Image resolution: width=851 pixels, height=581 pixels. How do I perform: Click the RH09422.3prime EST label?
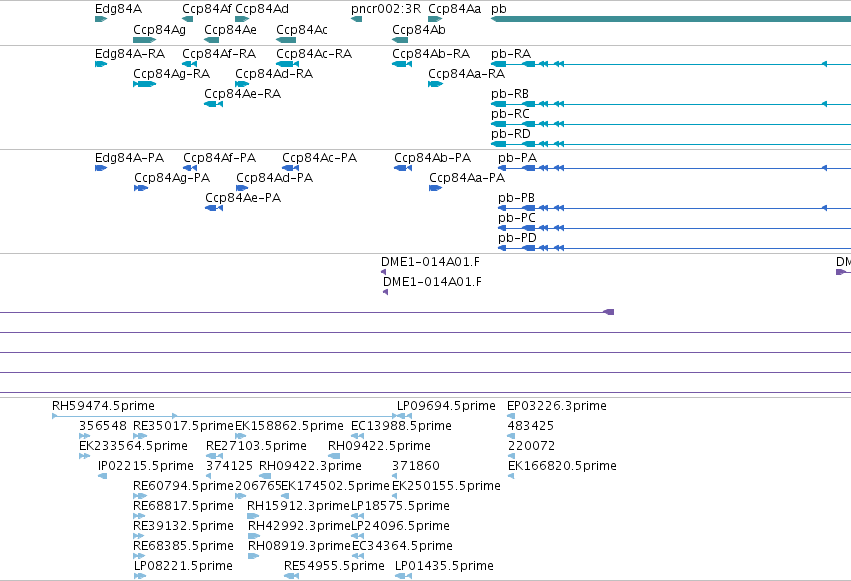(310, 466)
